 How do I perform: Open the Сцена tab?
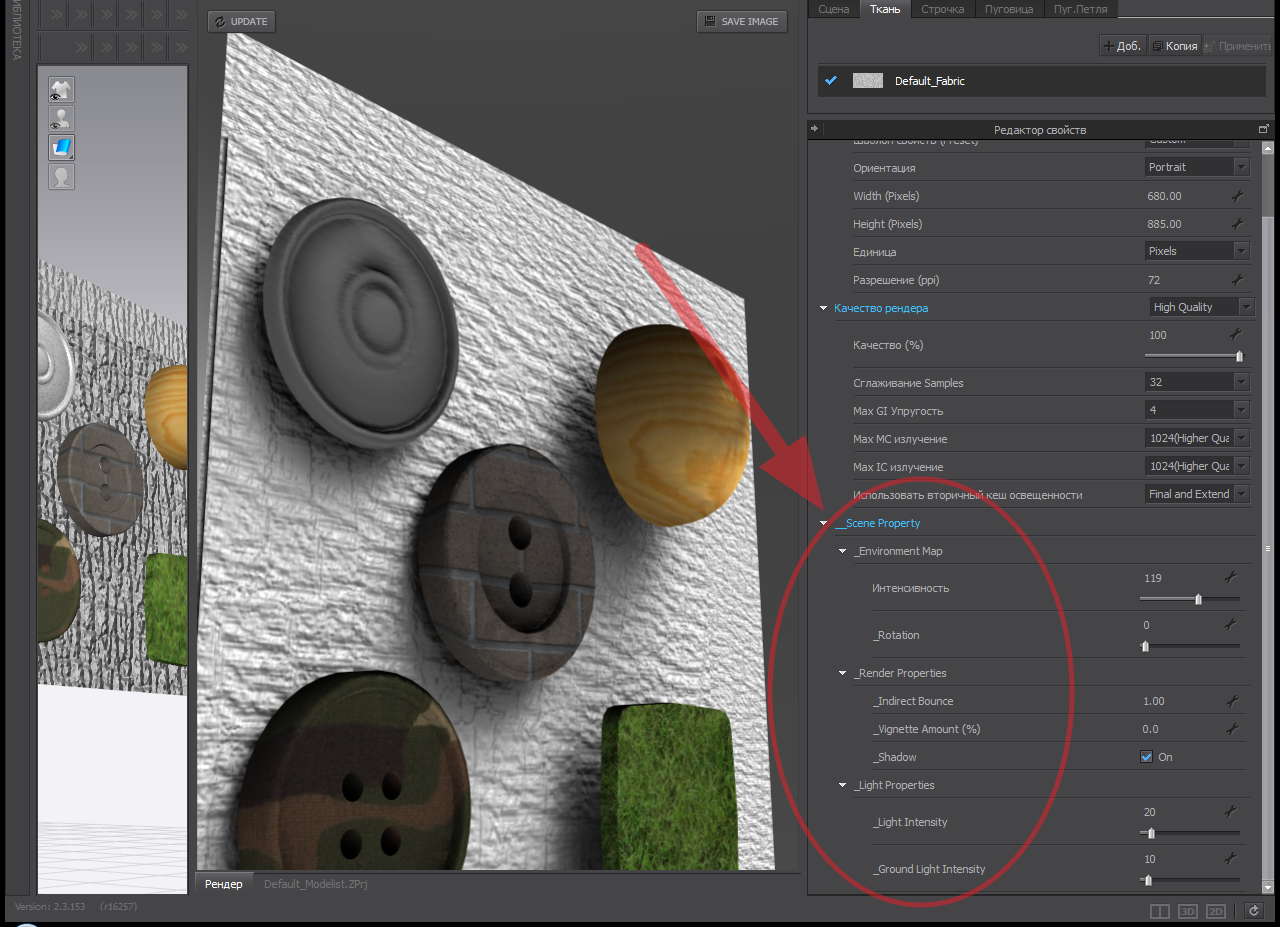pos(833,9)
